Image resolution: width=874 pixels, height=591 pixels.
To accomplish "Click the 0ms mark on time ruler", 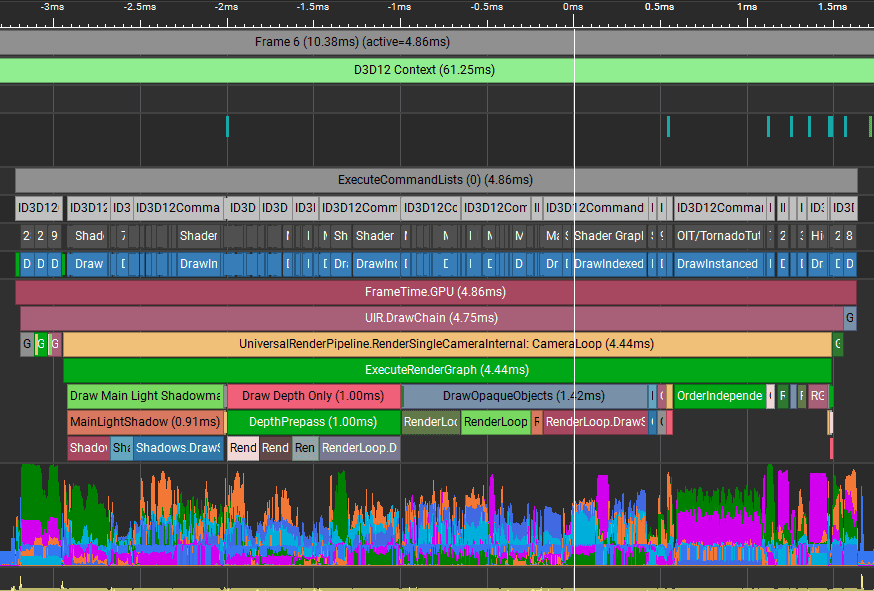I will [573, 7].
